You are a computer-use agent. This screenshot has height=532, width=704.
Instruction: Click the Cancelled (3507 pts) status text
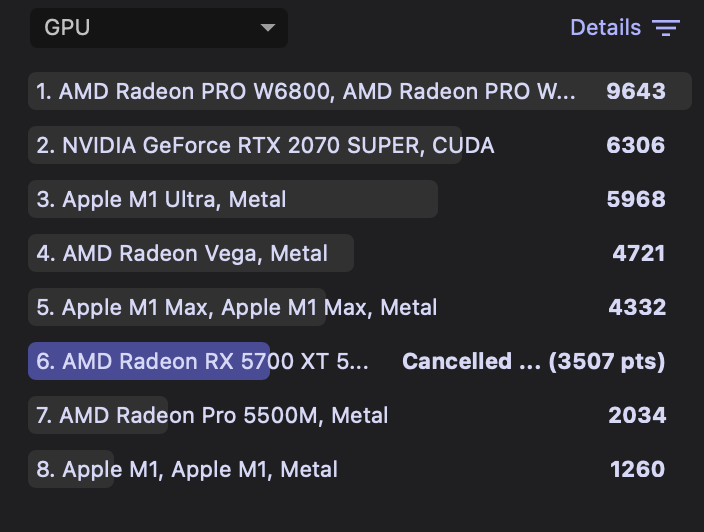pos(533,361)
